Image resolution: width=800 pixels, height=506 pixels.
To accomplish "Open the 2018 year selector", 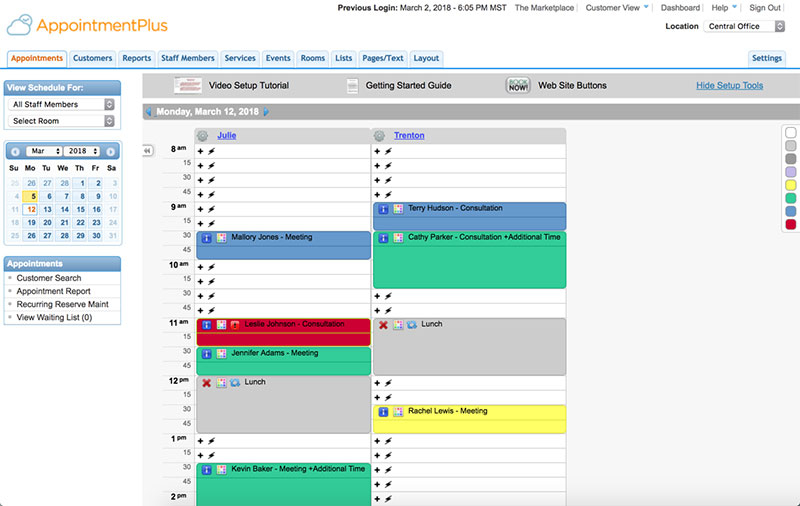I will click(x=82, y=151).
